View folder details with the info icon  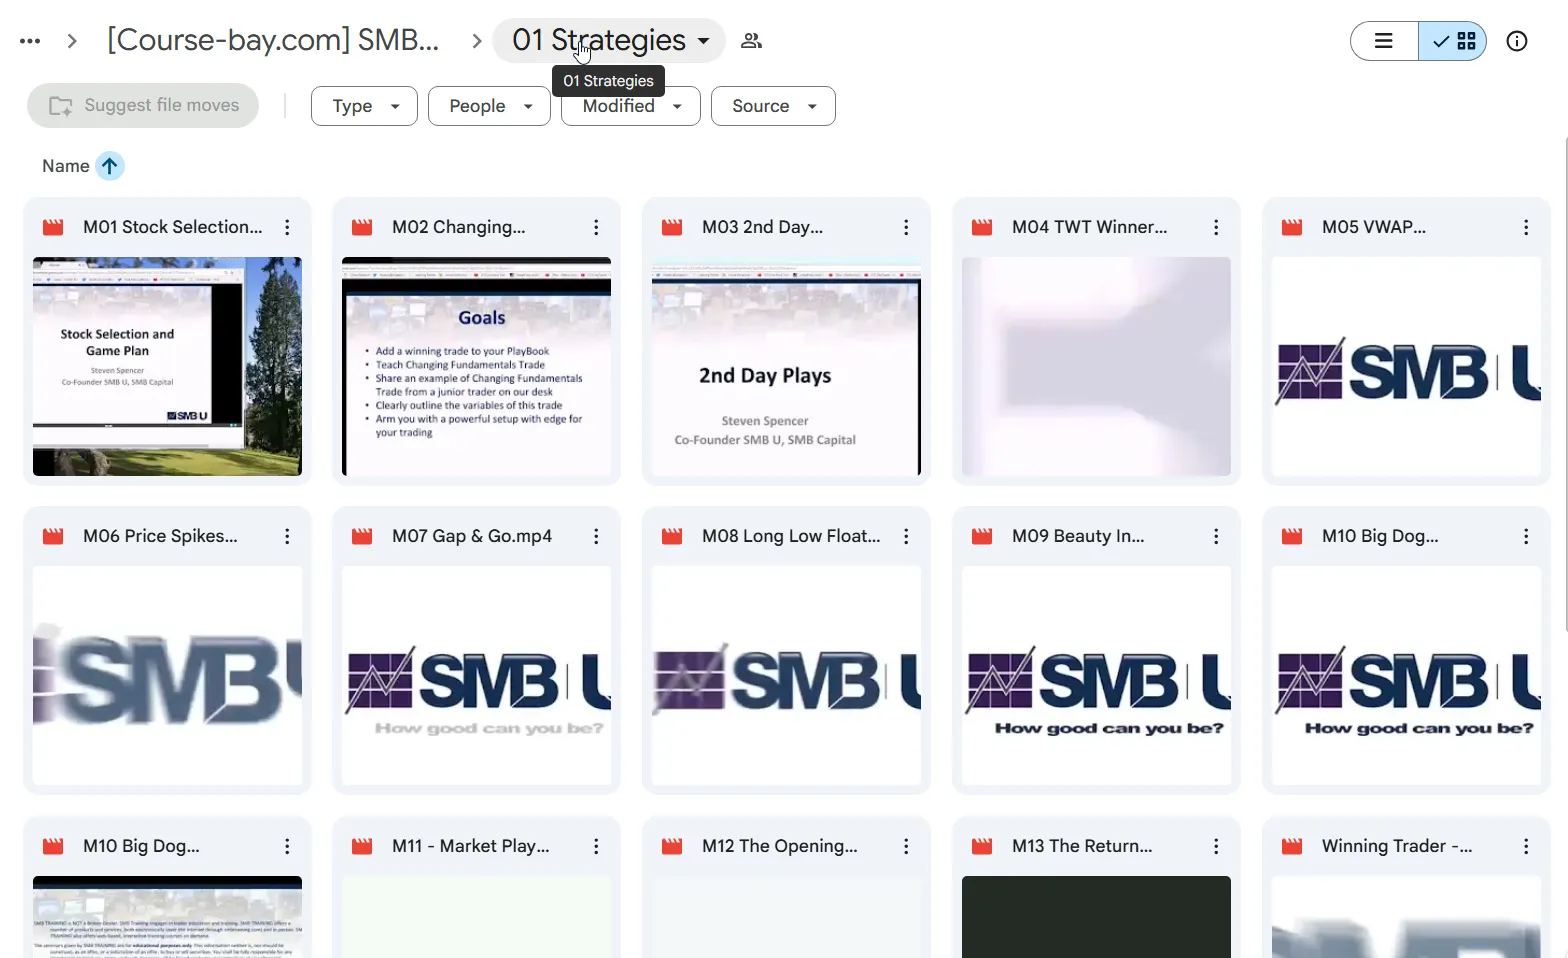(x=1517, y=41)
